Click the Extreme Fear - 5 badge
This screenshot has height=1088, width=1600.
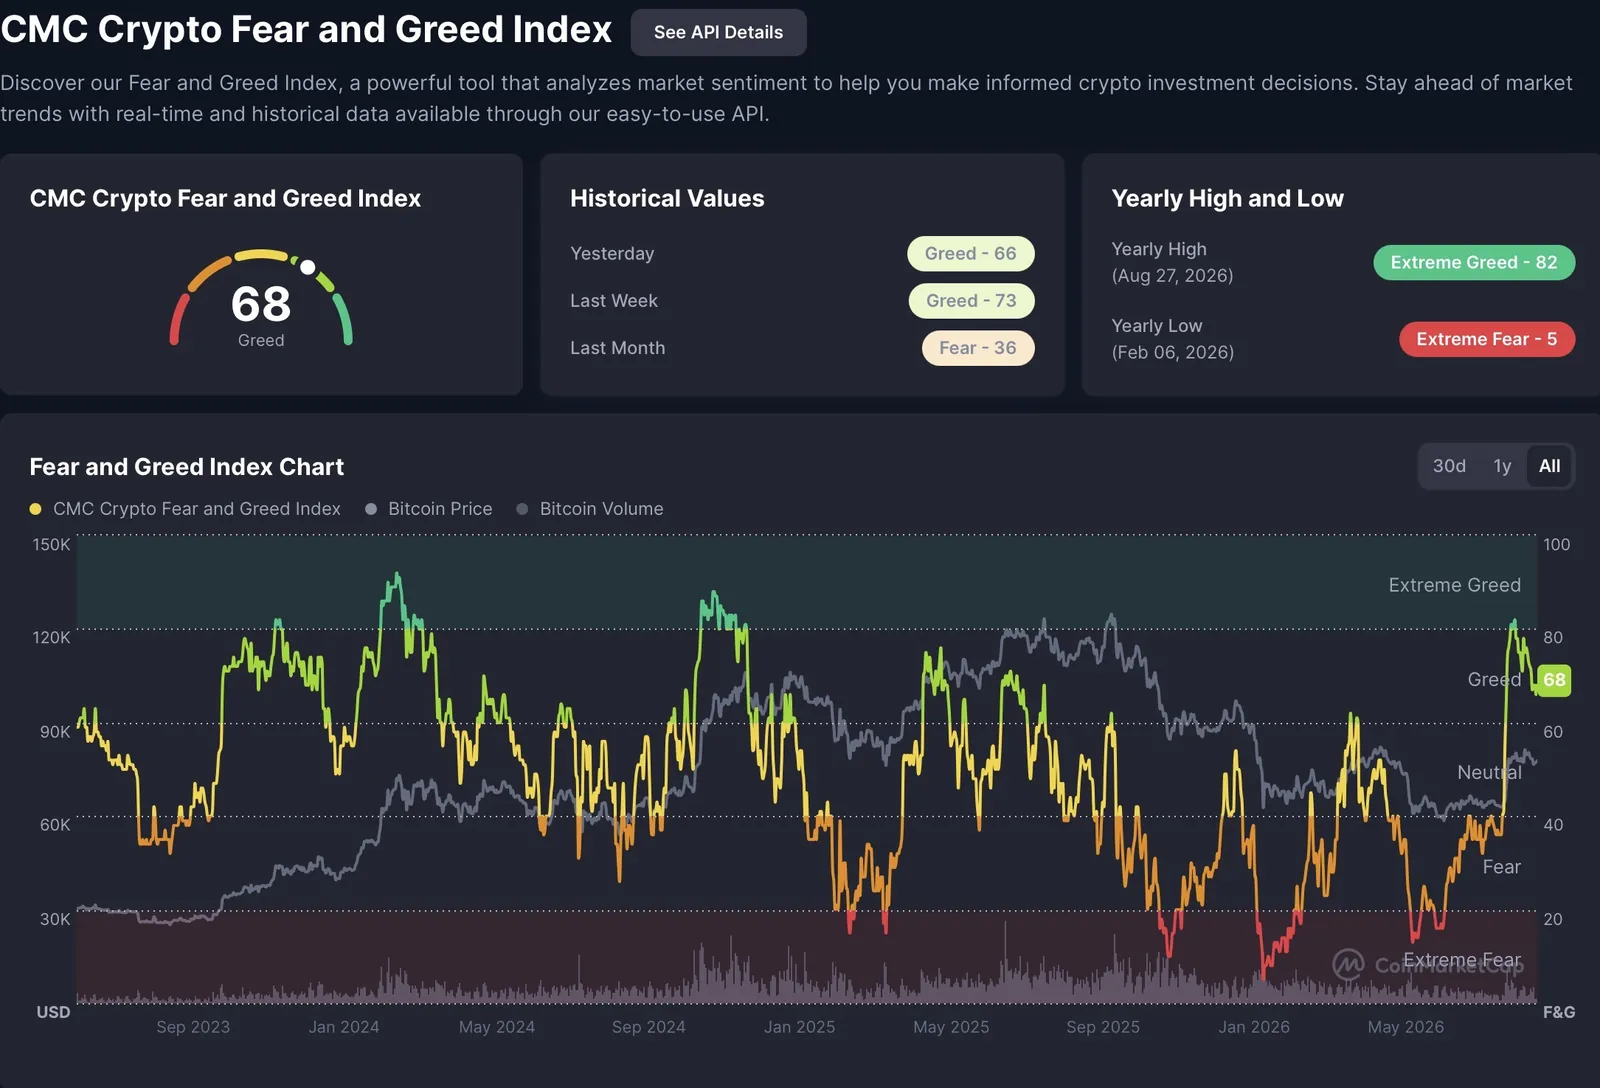coord(1487,339)
